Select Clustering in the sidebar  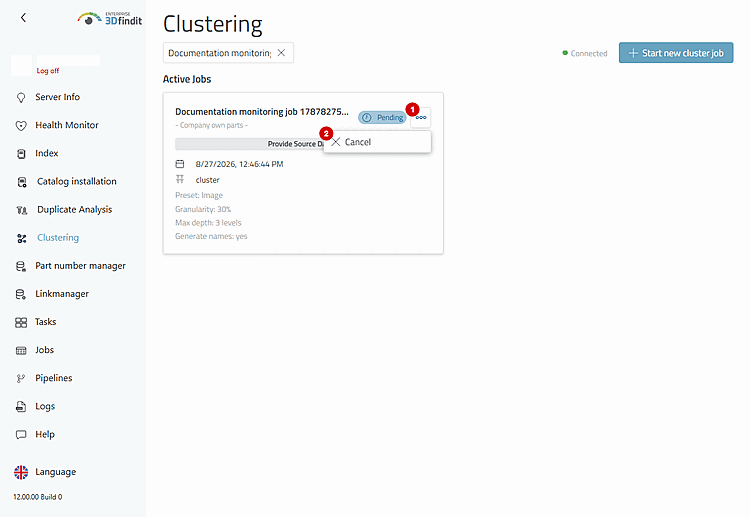coord(58,238)
